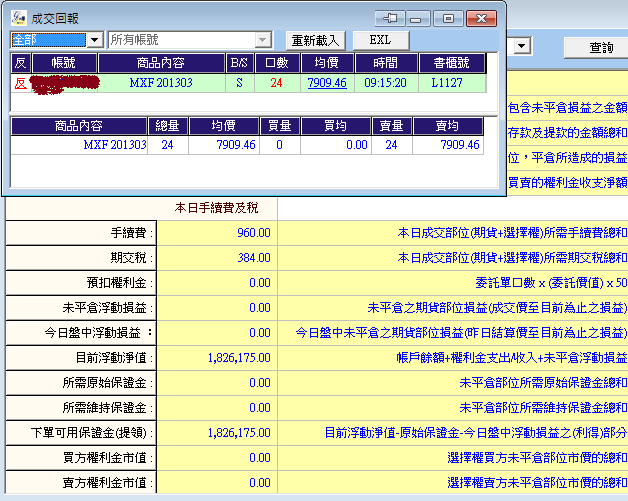Viewport: 628px width, 501px height.
Task: Click the B/S column header
Action: tap(239, 63)
